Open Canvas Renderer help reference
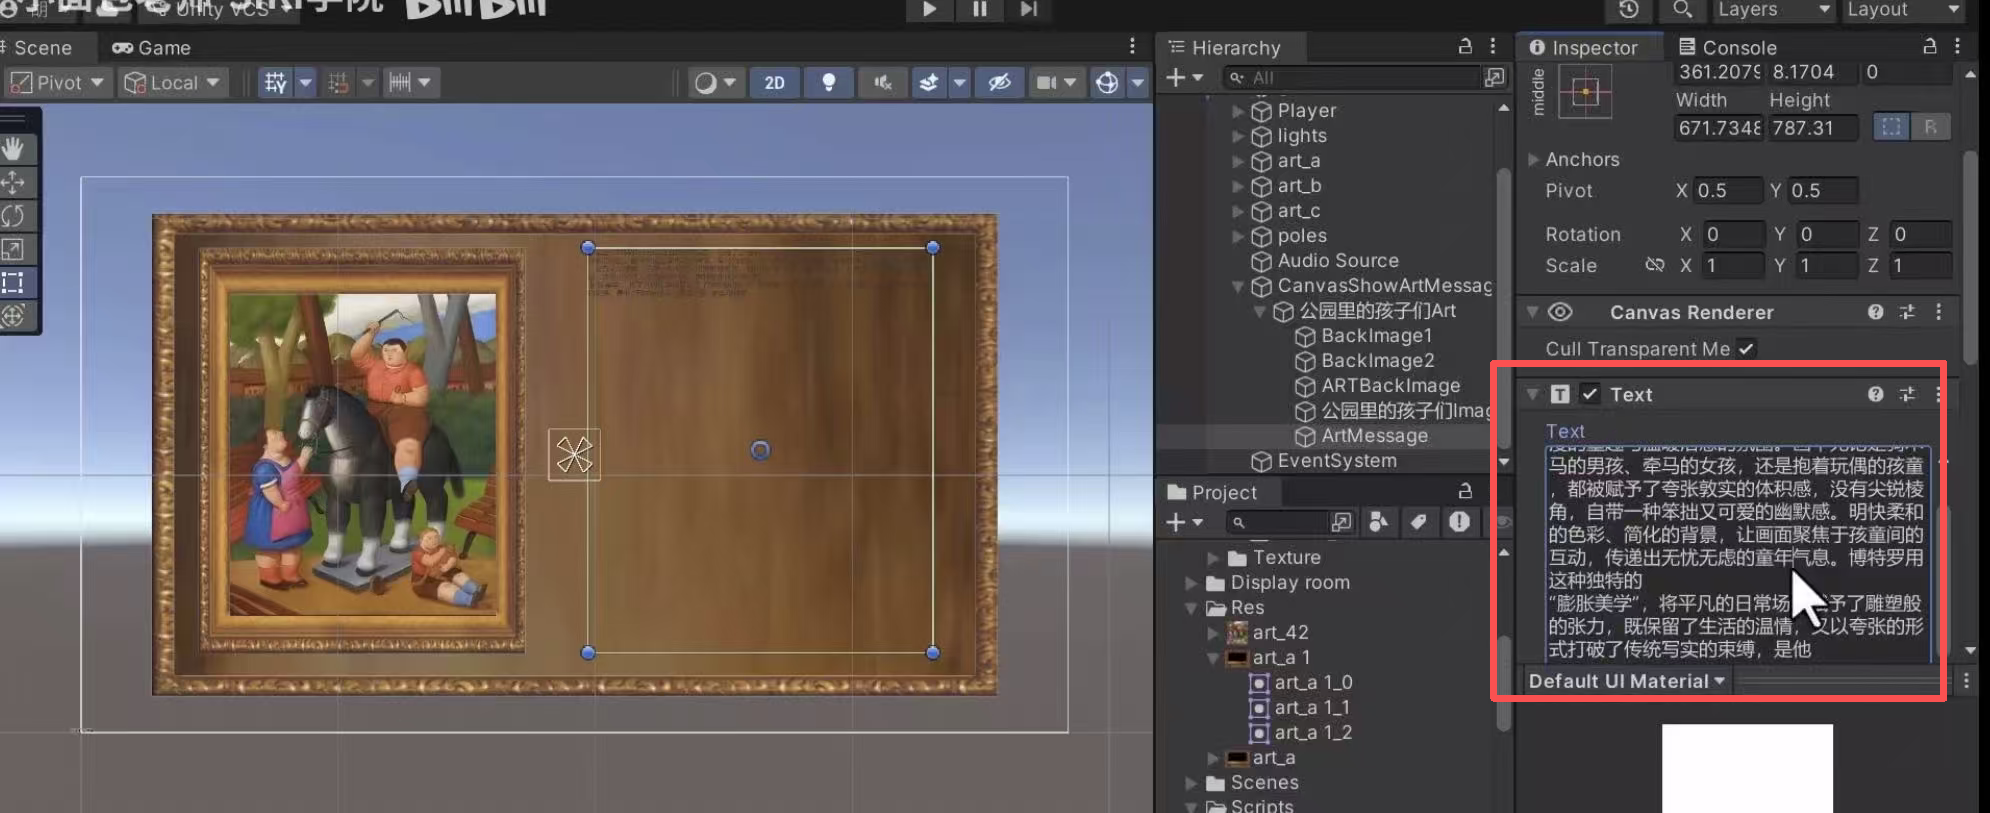1990x813 pixels. point(1875,312)
